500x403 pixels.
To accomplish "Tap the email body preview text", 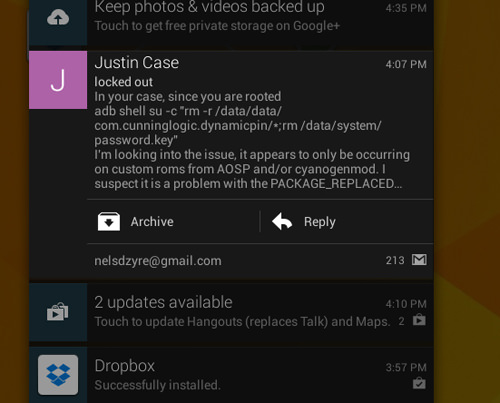I will [x=252, y=140].
